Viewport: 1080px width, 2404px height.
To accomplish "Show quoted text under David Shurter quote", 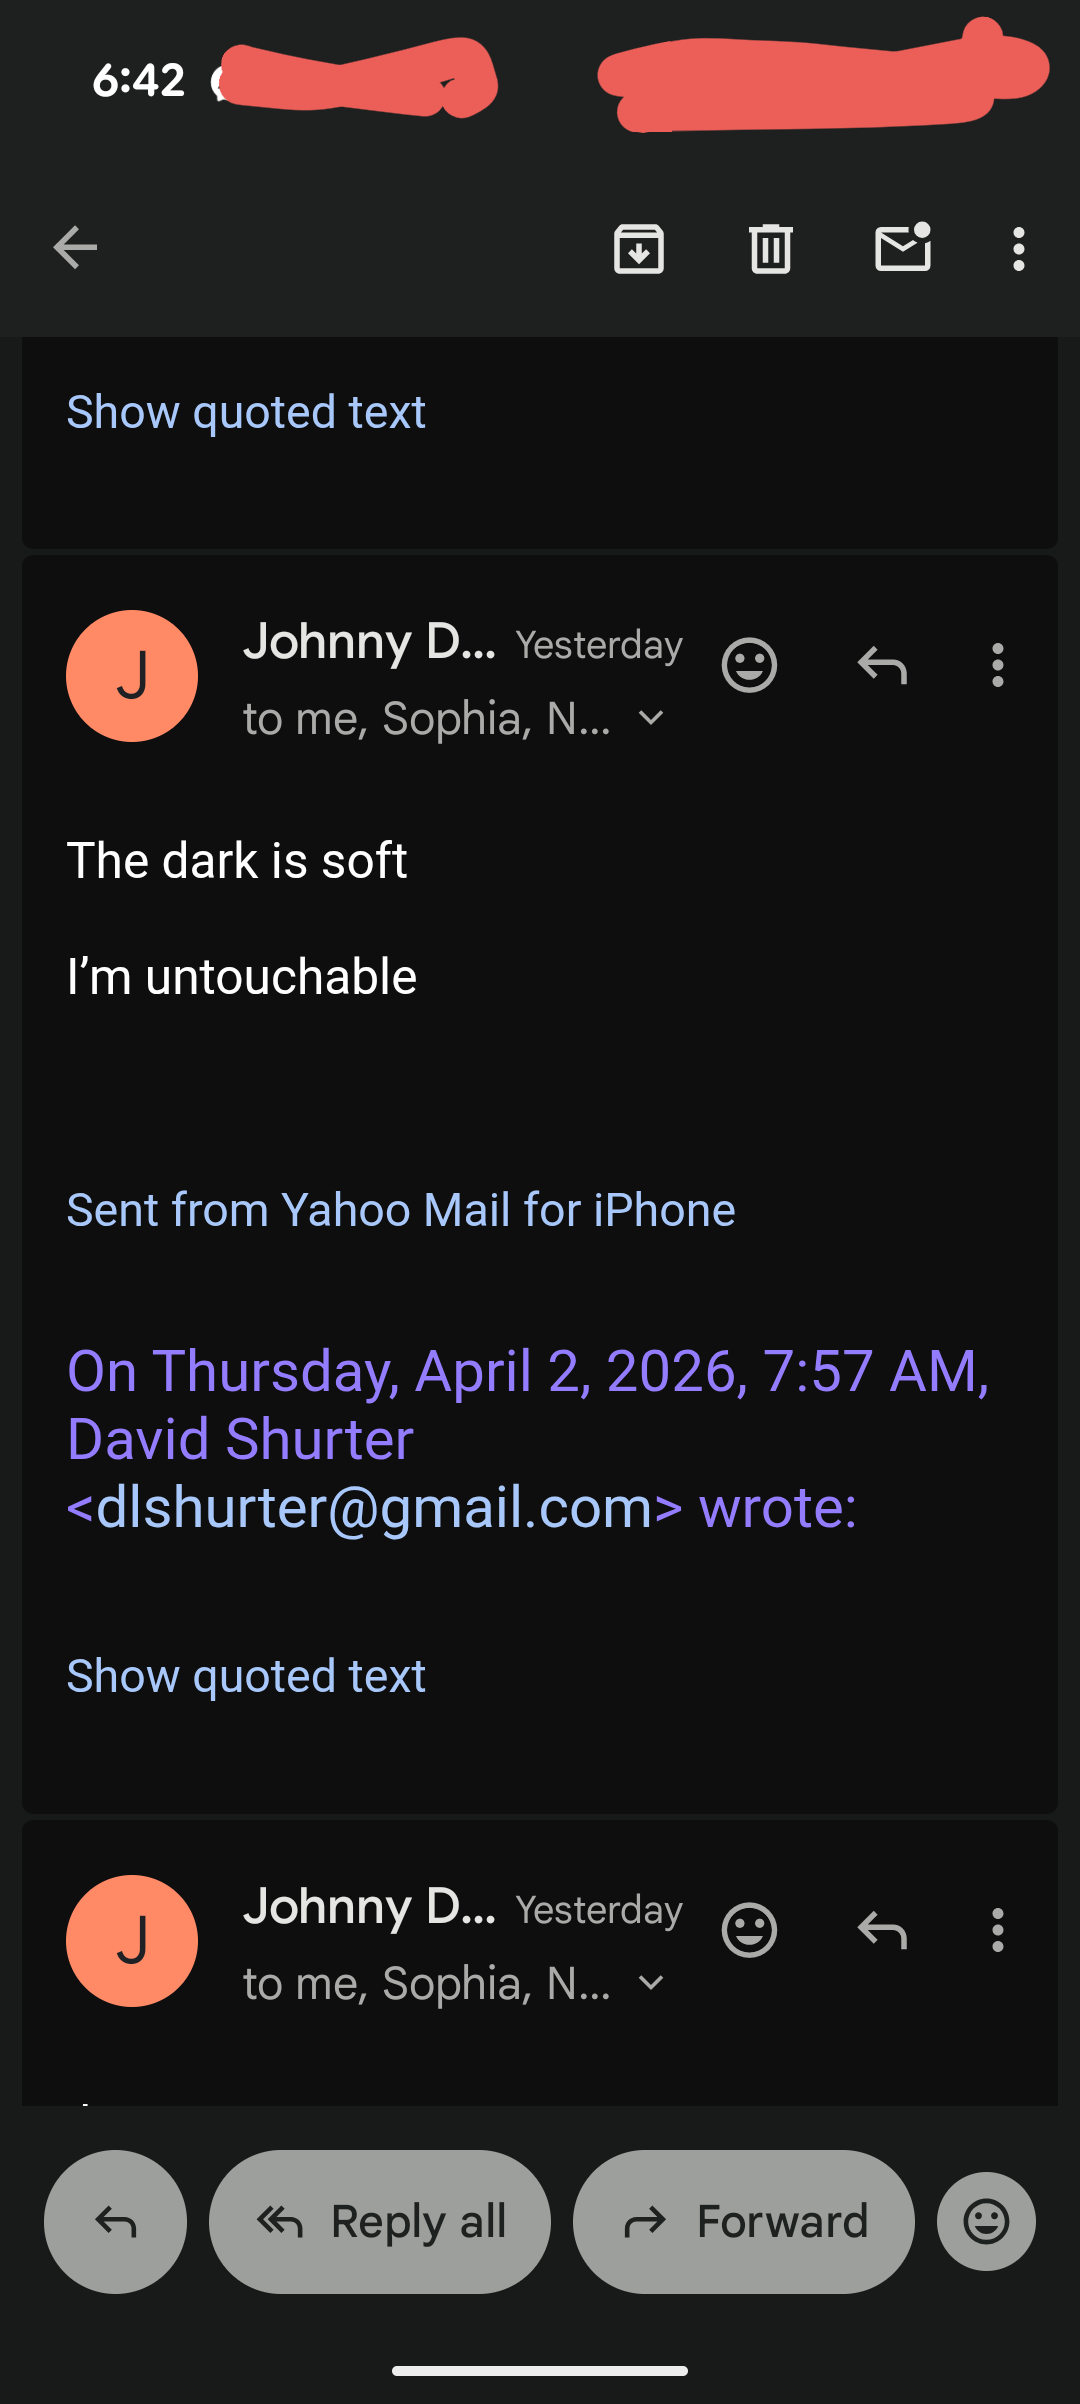I will (246, 1676).
